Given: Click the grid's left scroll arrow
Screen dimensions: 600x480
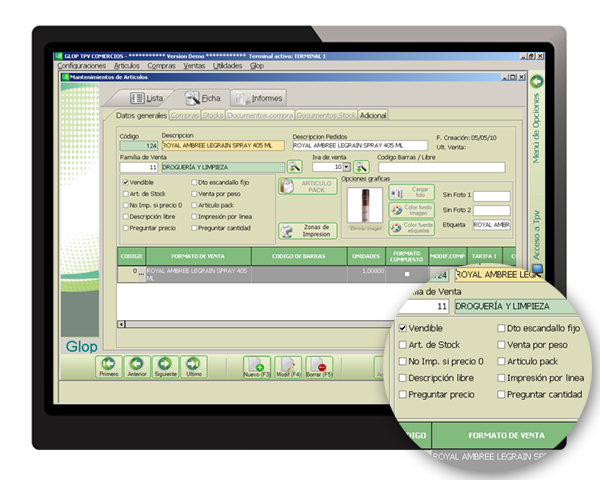Looking at the screenshot, I should pyautogui.click(x=121, y=324).
